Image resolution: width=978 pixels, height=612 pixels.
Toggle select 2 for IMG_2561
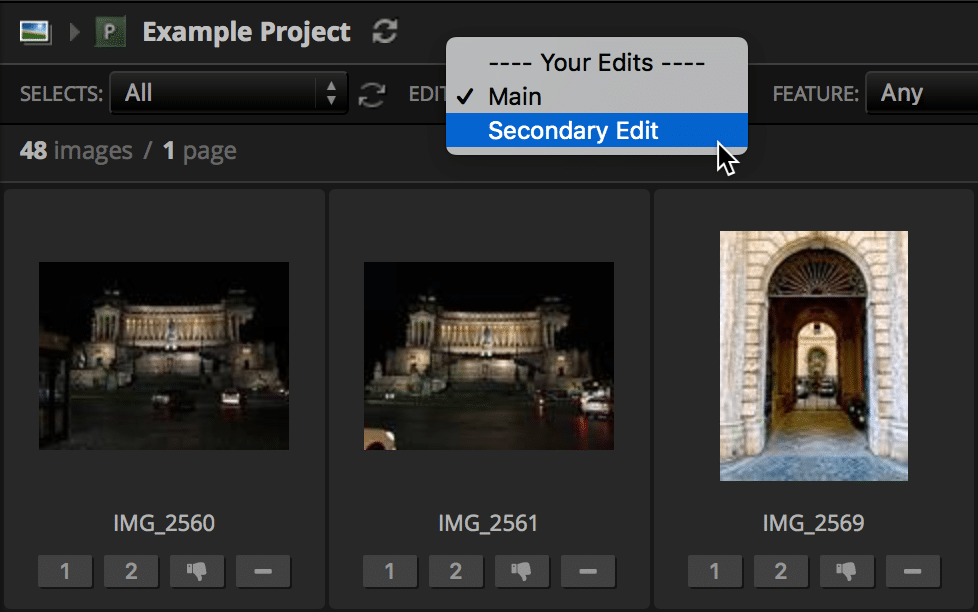point(455,572)
